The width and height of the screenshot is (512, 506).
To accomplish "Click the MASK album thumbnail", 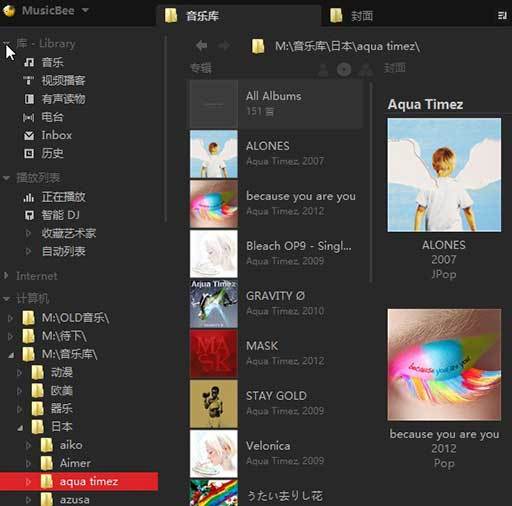I will point(214,354).
